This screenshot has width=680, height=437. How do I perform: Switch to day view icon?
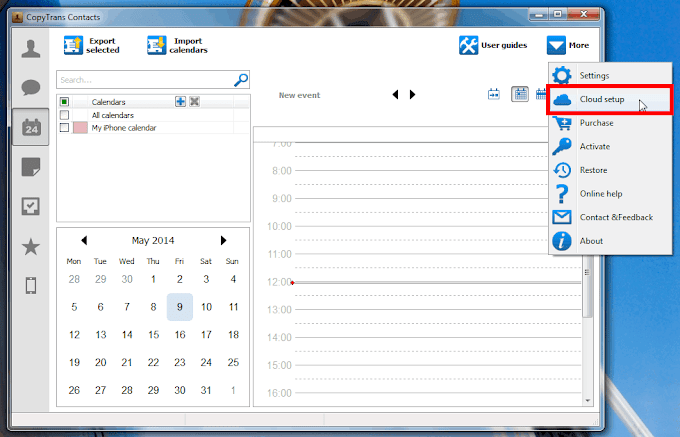(x=494, y=94)
